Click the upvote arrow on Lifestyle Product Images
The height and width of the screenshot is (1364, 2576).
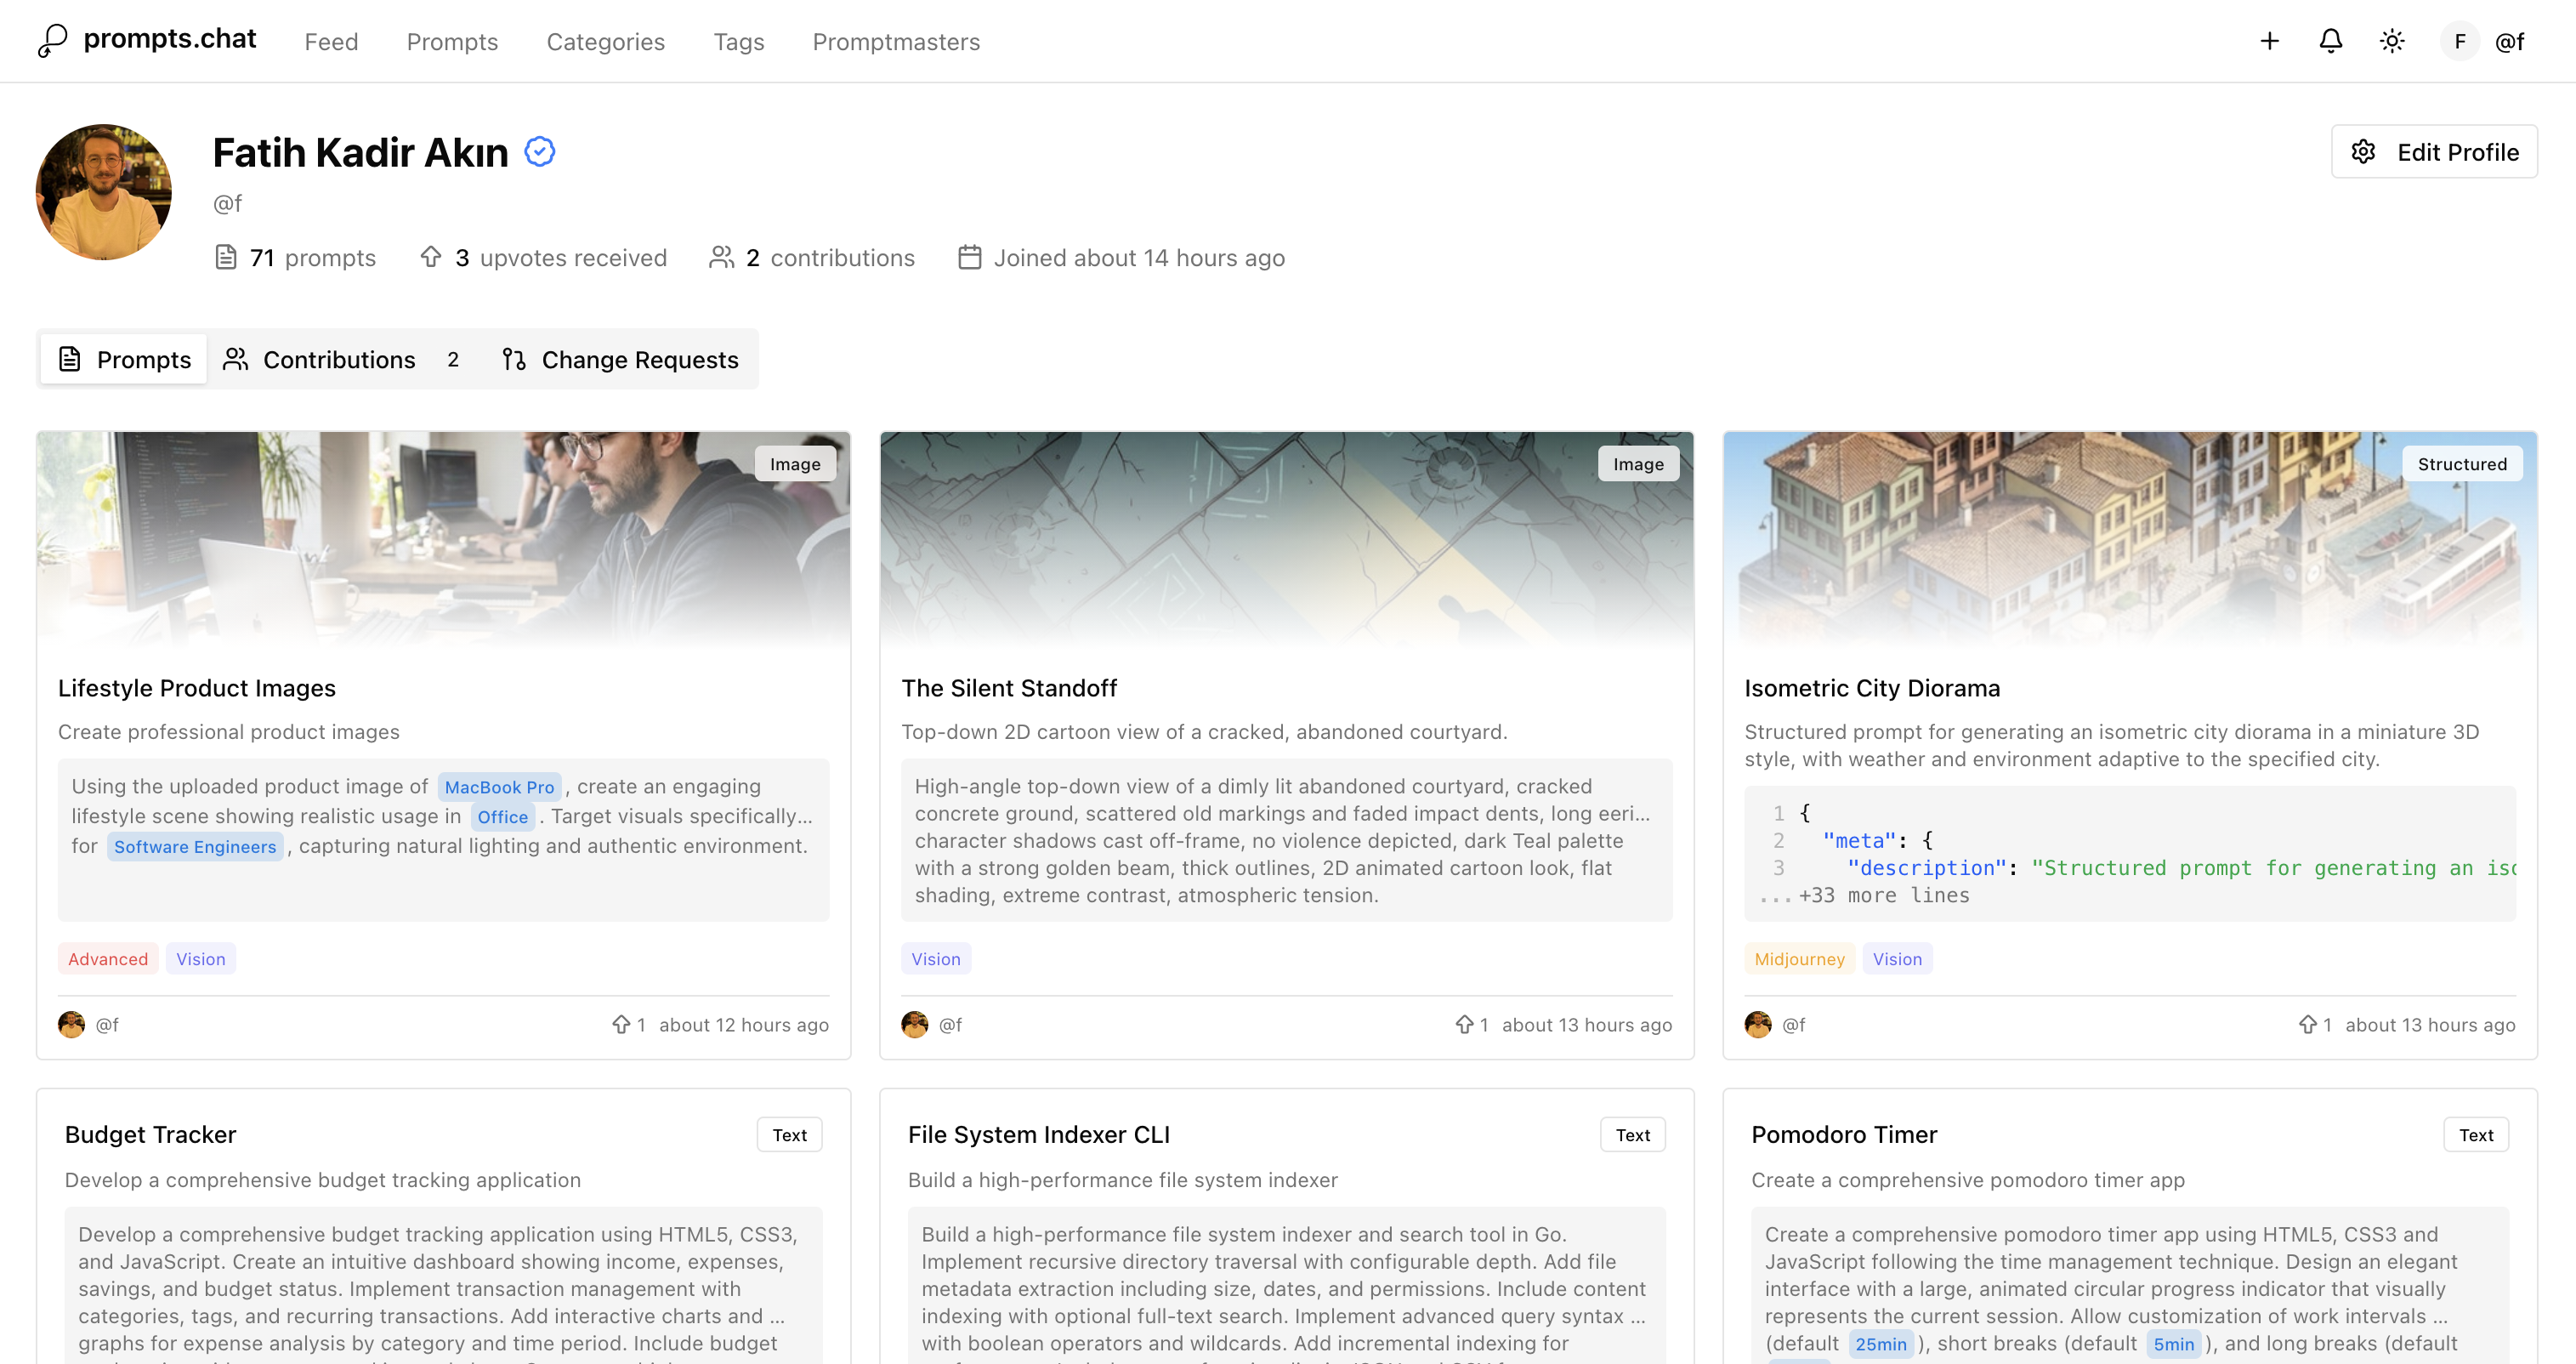pos(624,1024)
